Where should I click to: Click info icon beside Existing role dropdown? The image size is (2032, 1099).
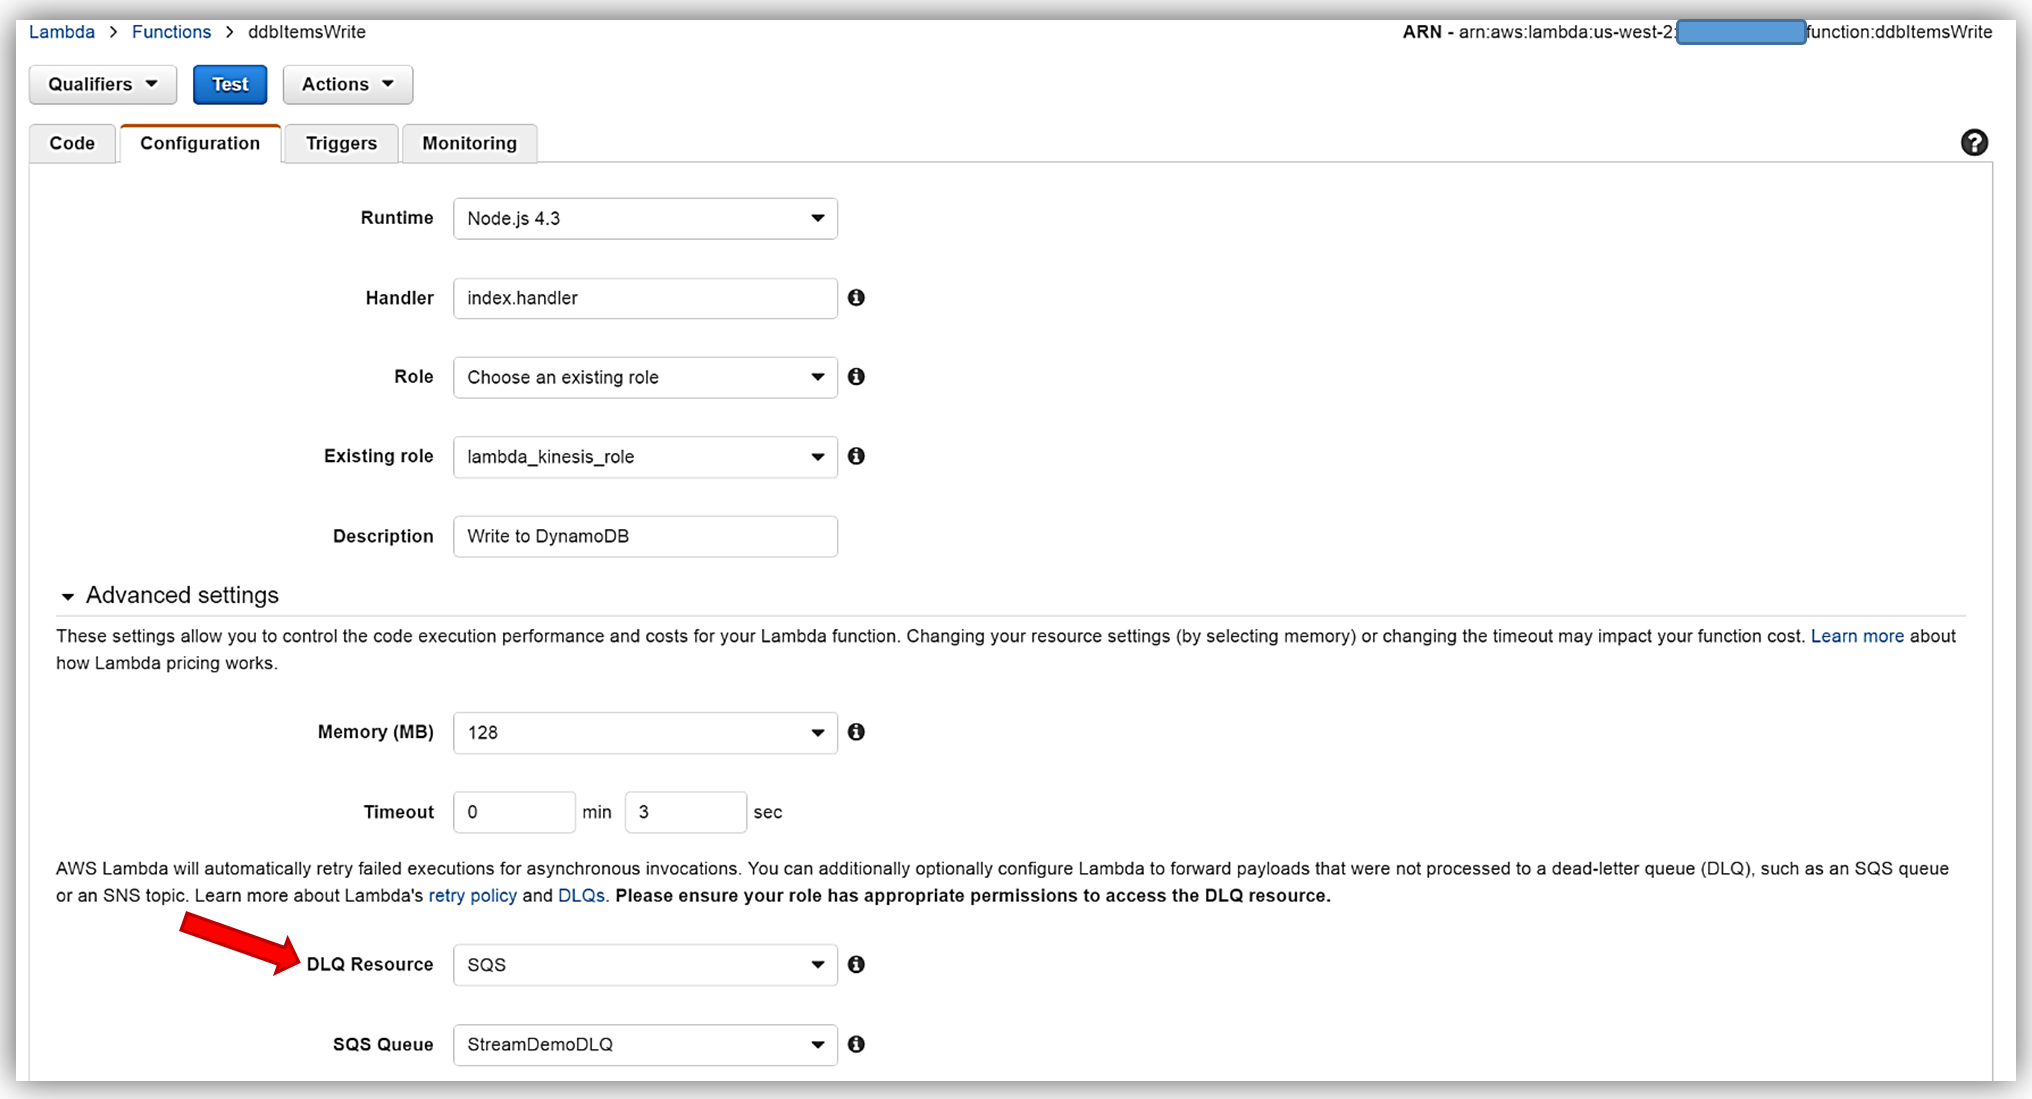click(x=856, y=456)
